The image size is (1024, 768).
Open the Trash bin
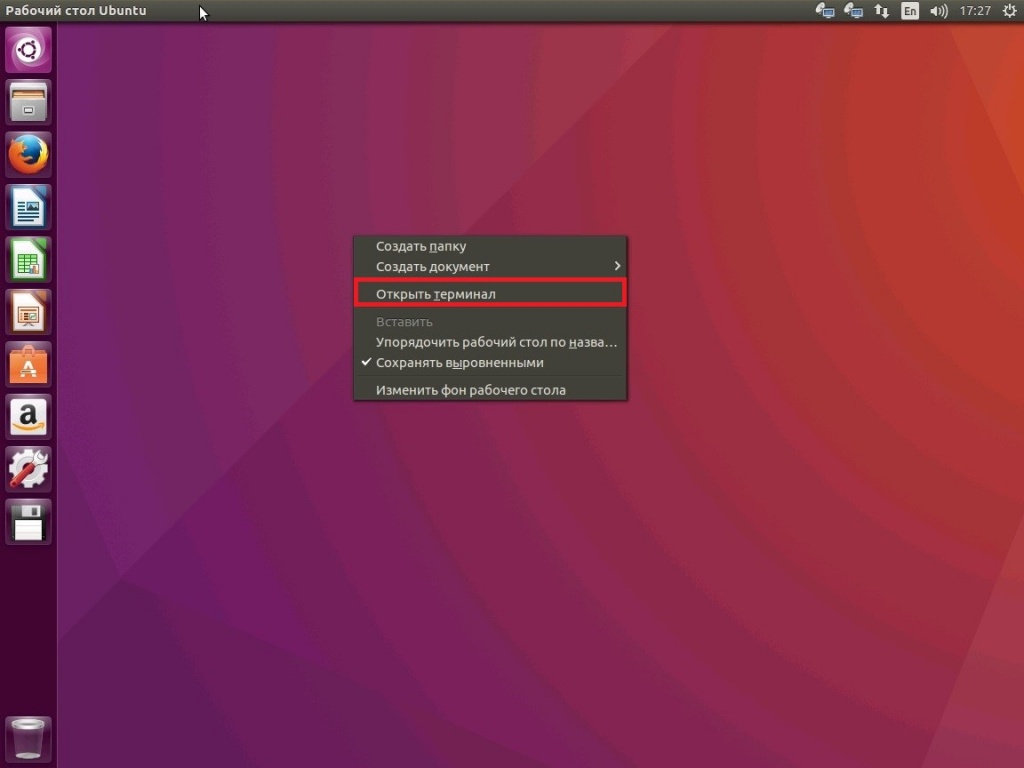click(28, 740)
